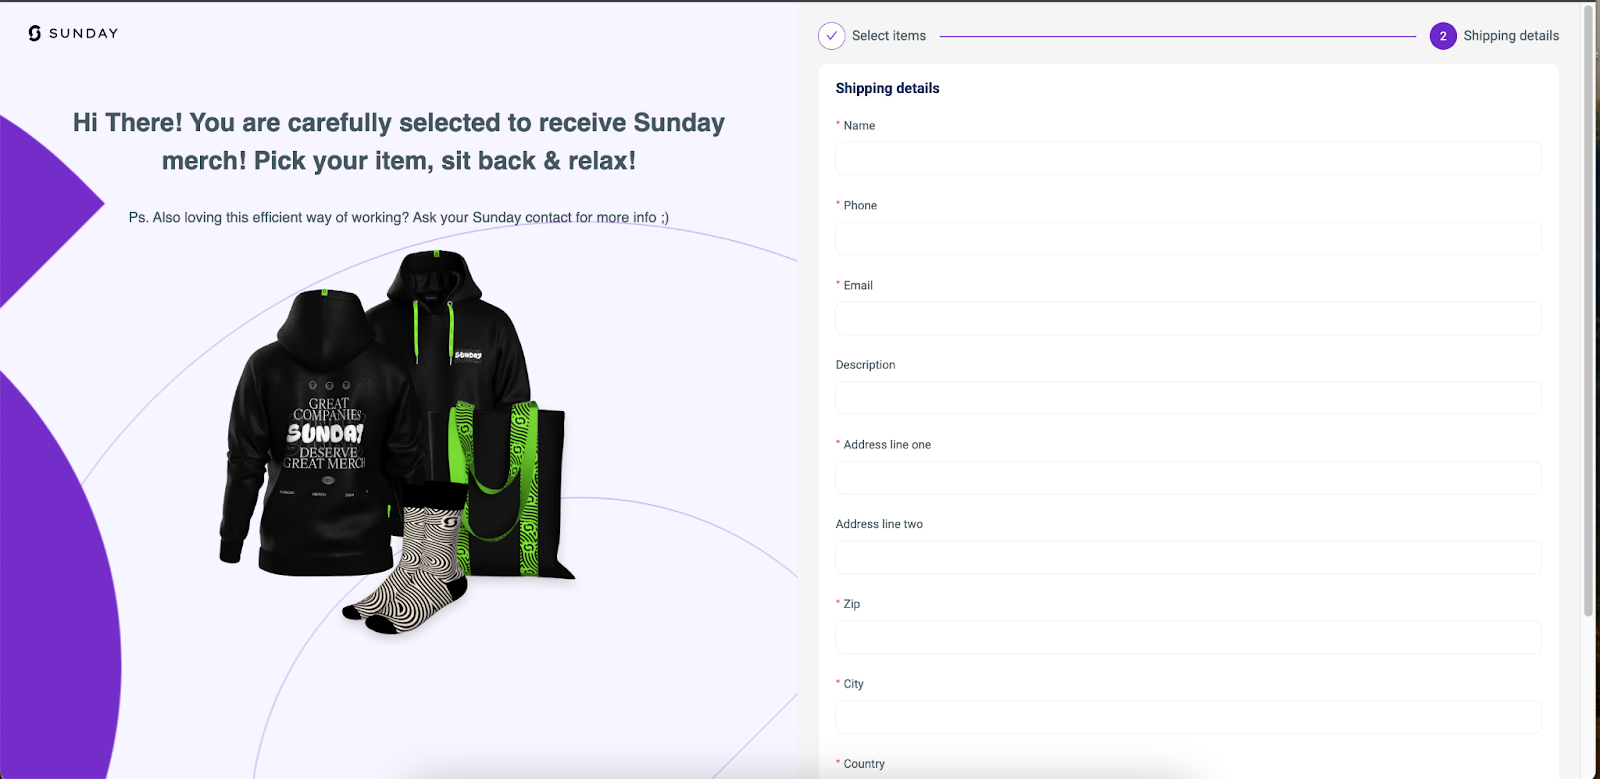The image size is (1600, 779).
Task: Click the SUNDAY wordmark in header
Action: [x=84, y=33]
